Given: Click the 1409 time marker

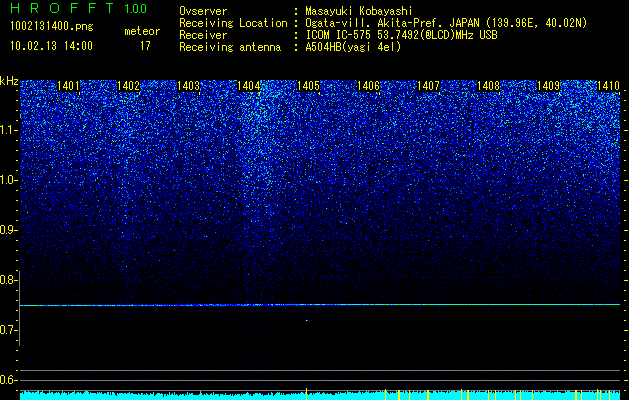Looking at the screenshot, I should 548,85.
